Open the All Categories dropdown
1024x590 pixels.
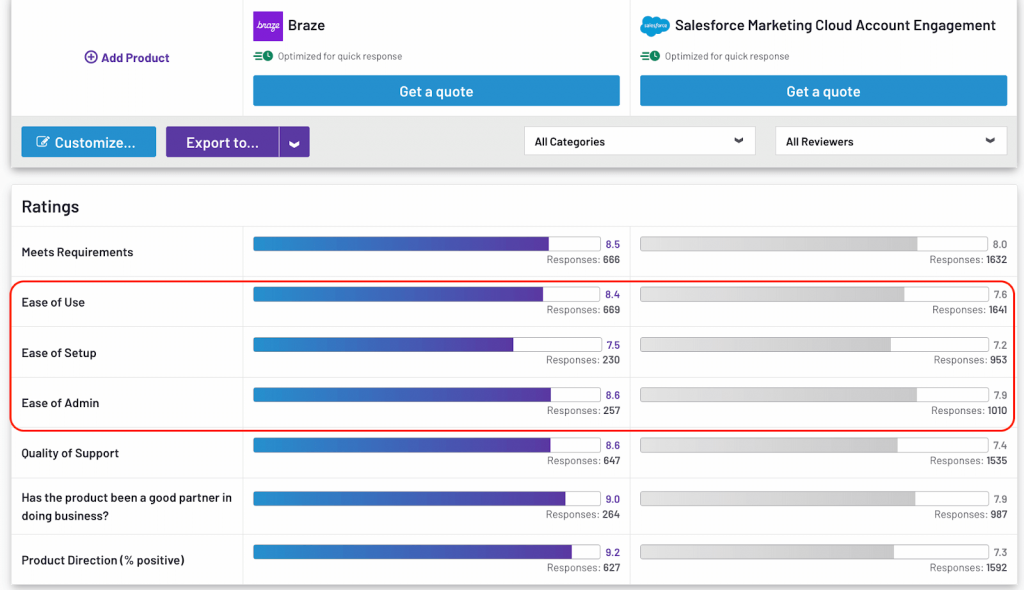coord(639,141)
